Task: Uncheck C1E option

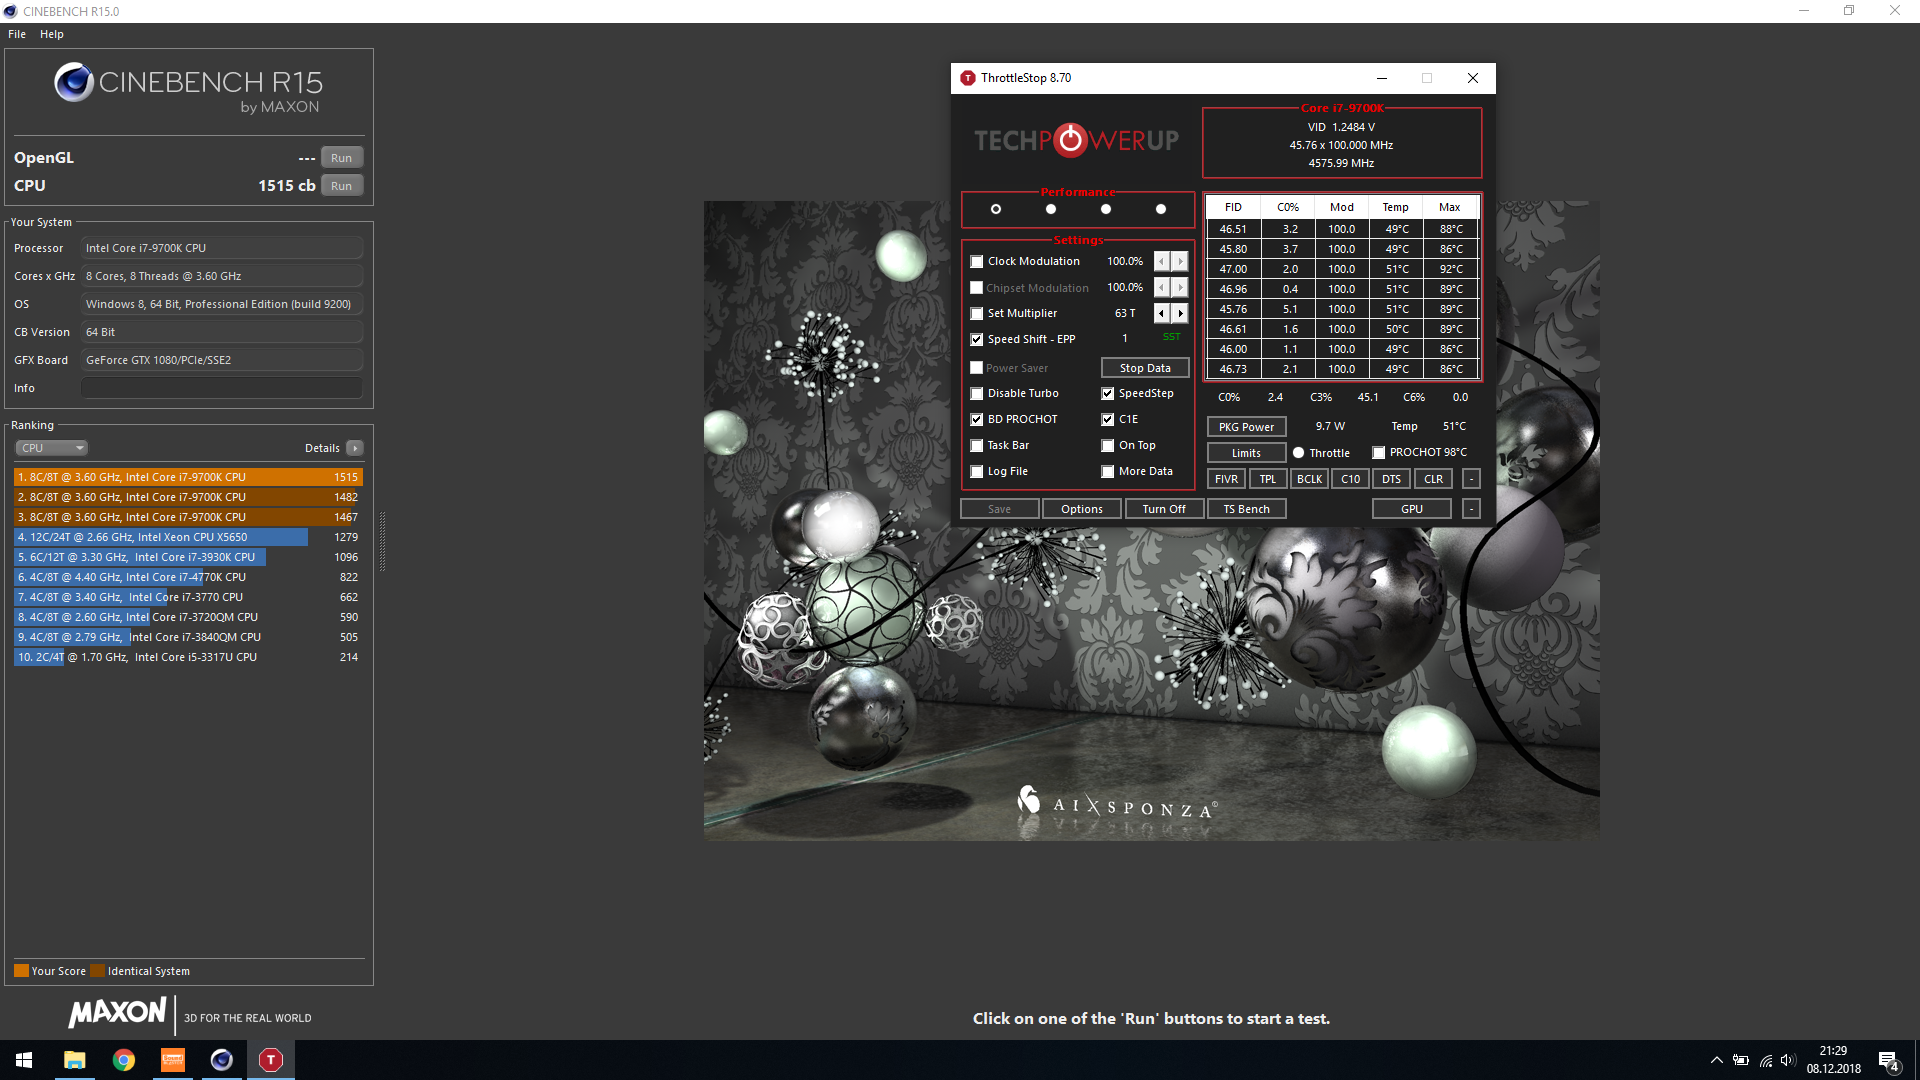Action: coord(1108,420)
